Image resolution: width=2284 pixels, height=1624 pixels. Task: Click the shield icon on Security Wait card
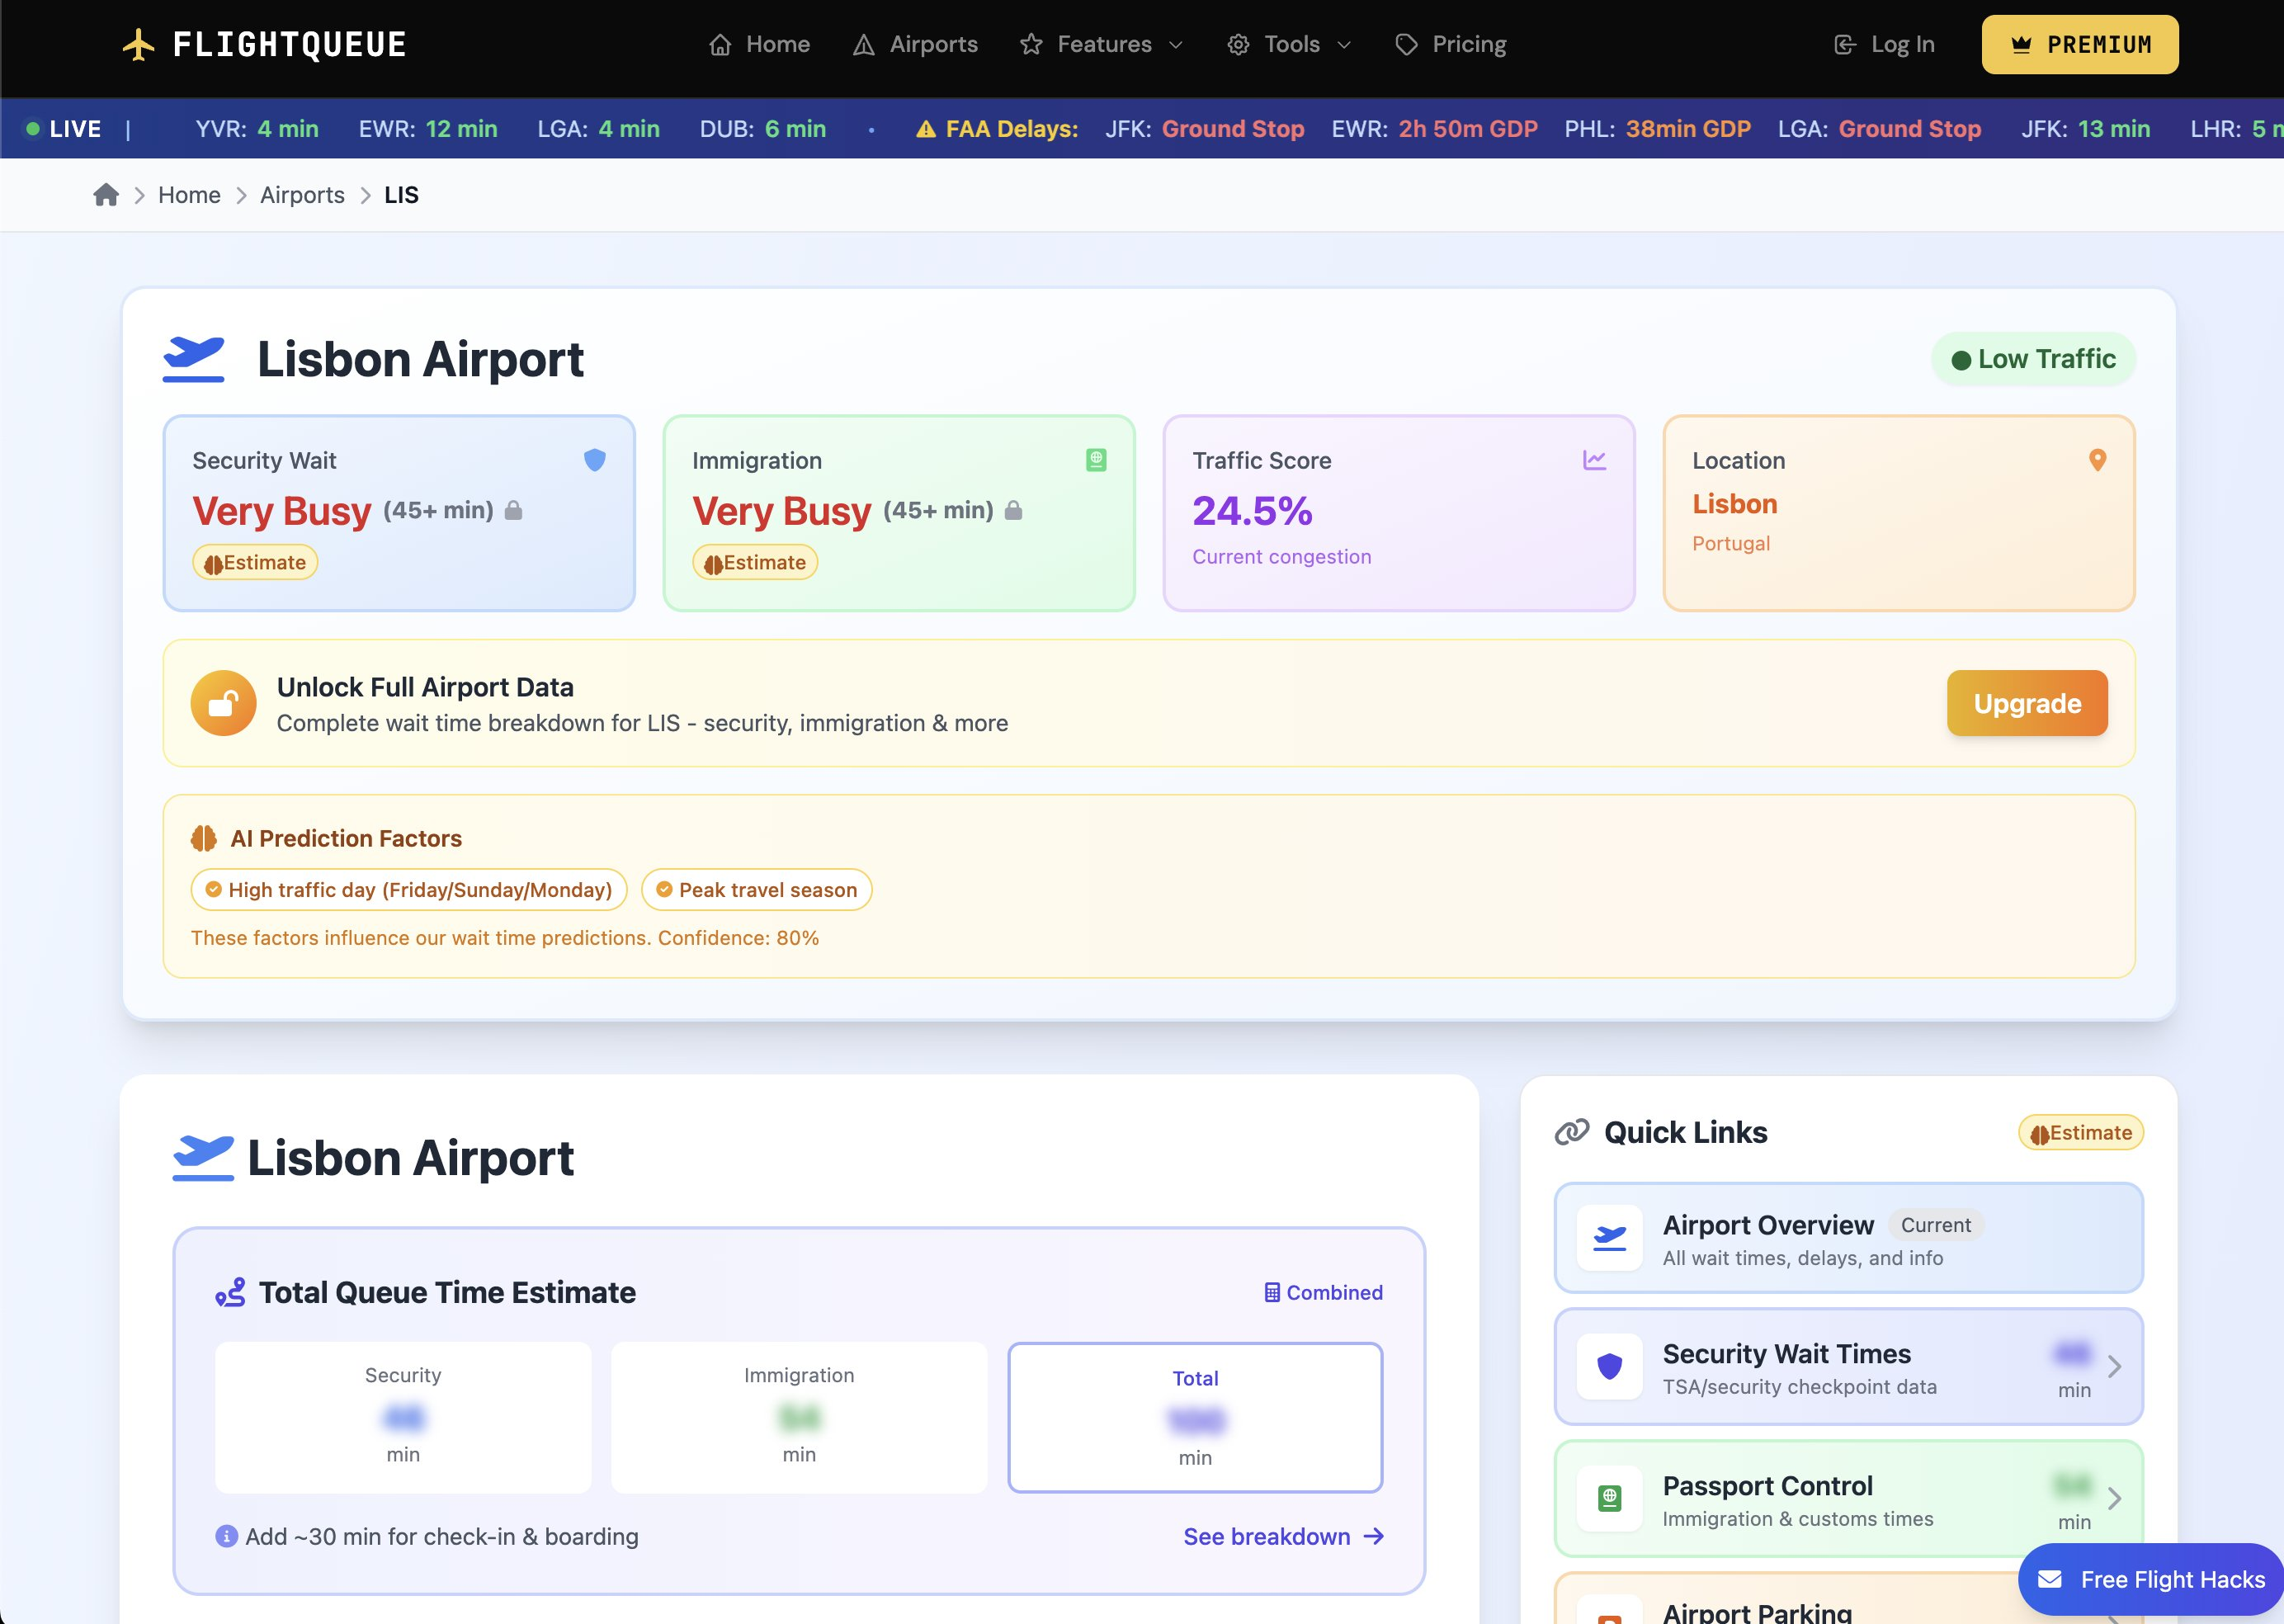(x=596, y=460)
